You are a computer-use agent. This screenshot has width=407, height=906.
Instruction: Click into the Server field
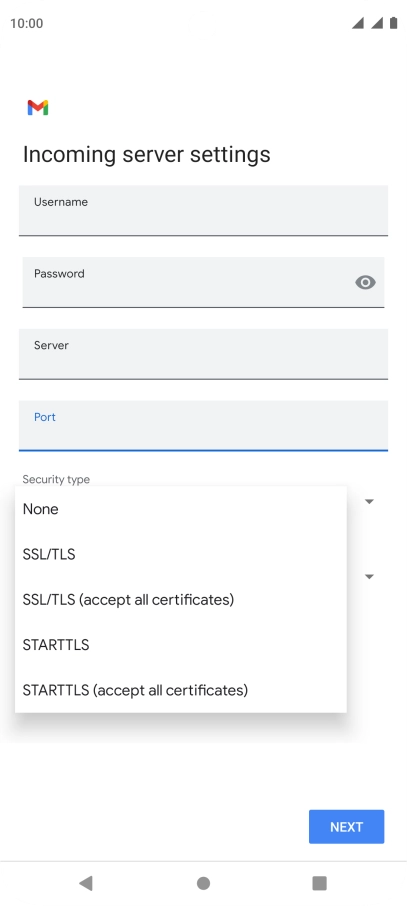[204, 354]
